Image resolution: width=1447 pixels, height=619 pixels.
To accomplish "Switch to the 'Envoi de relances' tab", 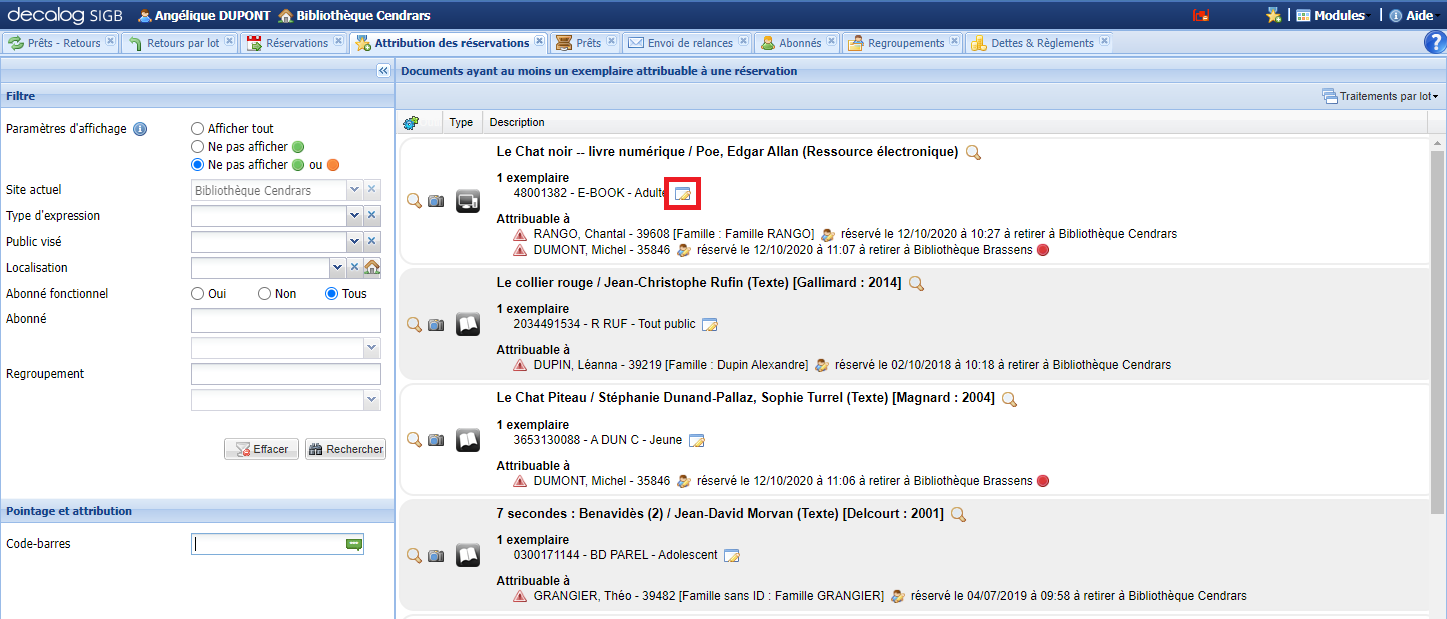I will (681, 43).
